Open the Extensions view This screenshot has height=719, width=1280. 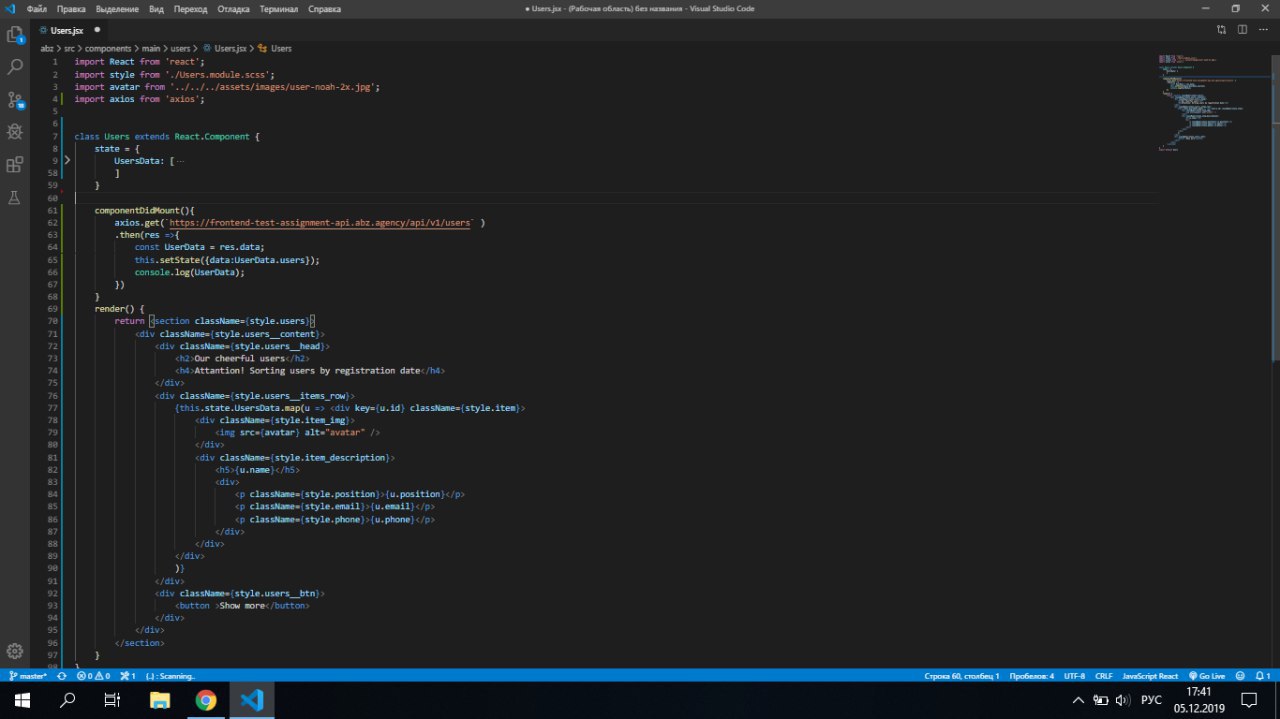tap(15, 164)
